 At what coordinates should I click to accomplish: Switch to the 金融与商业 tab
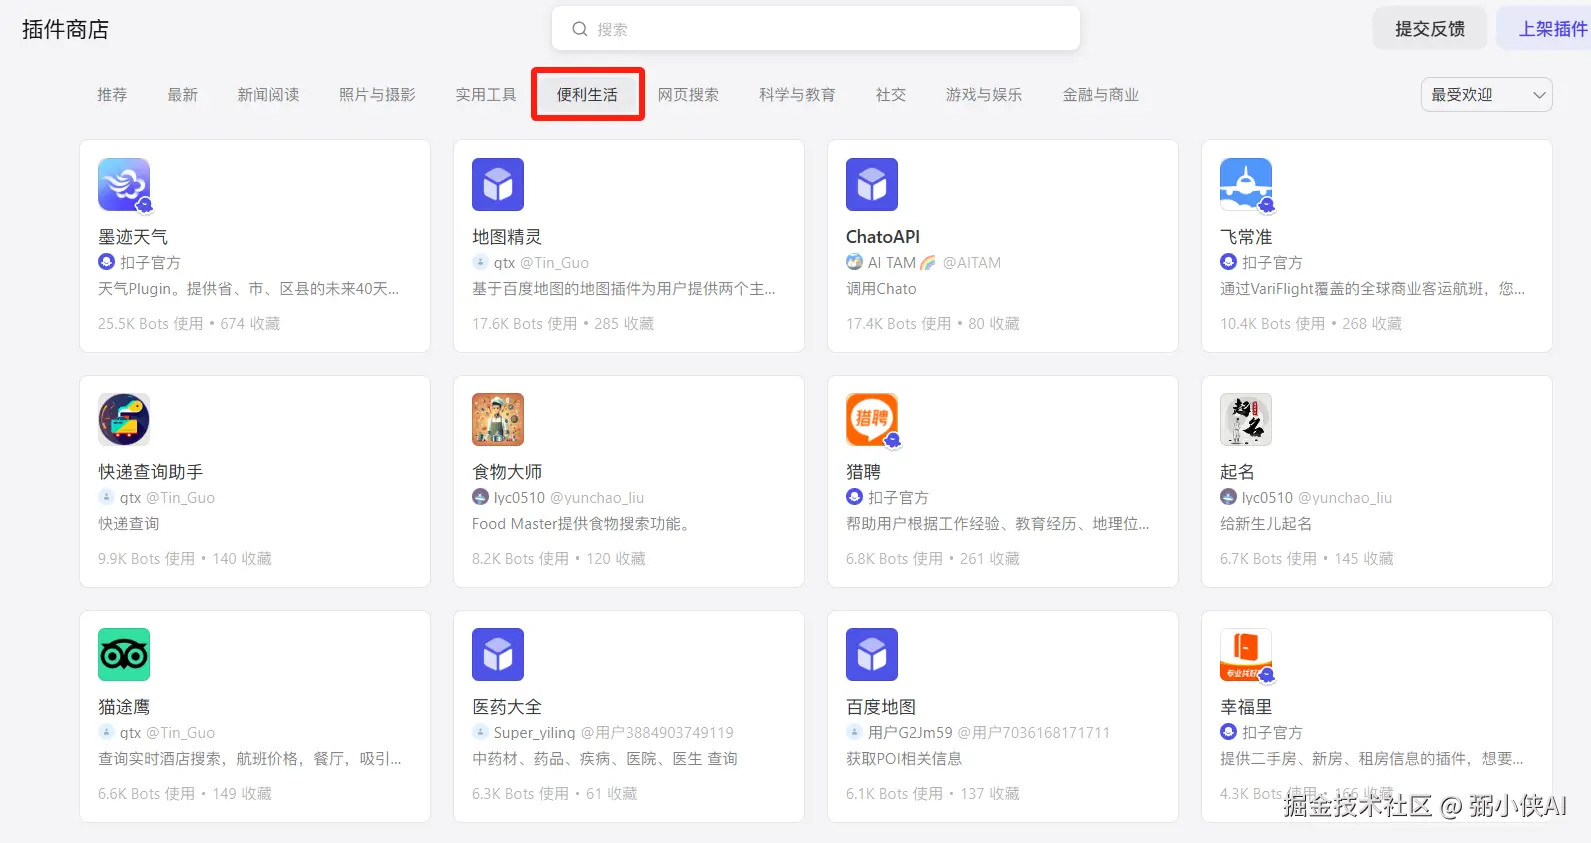[x=1101, y=95]
